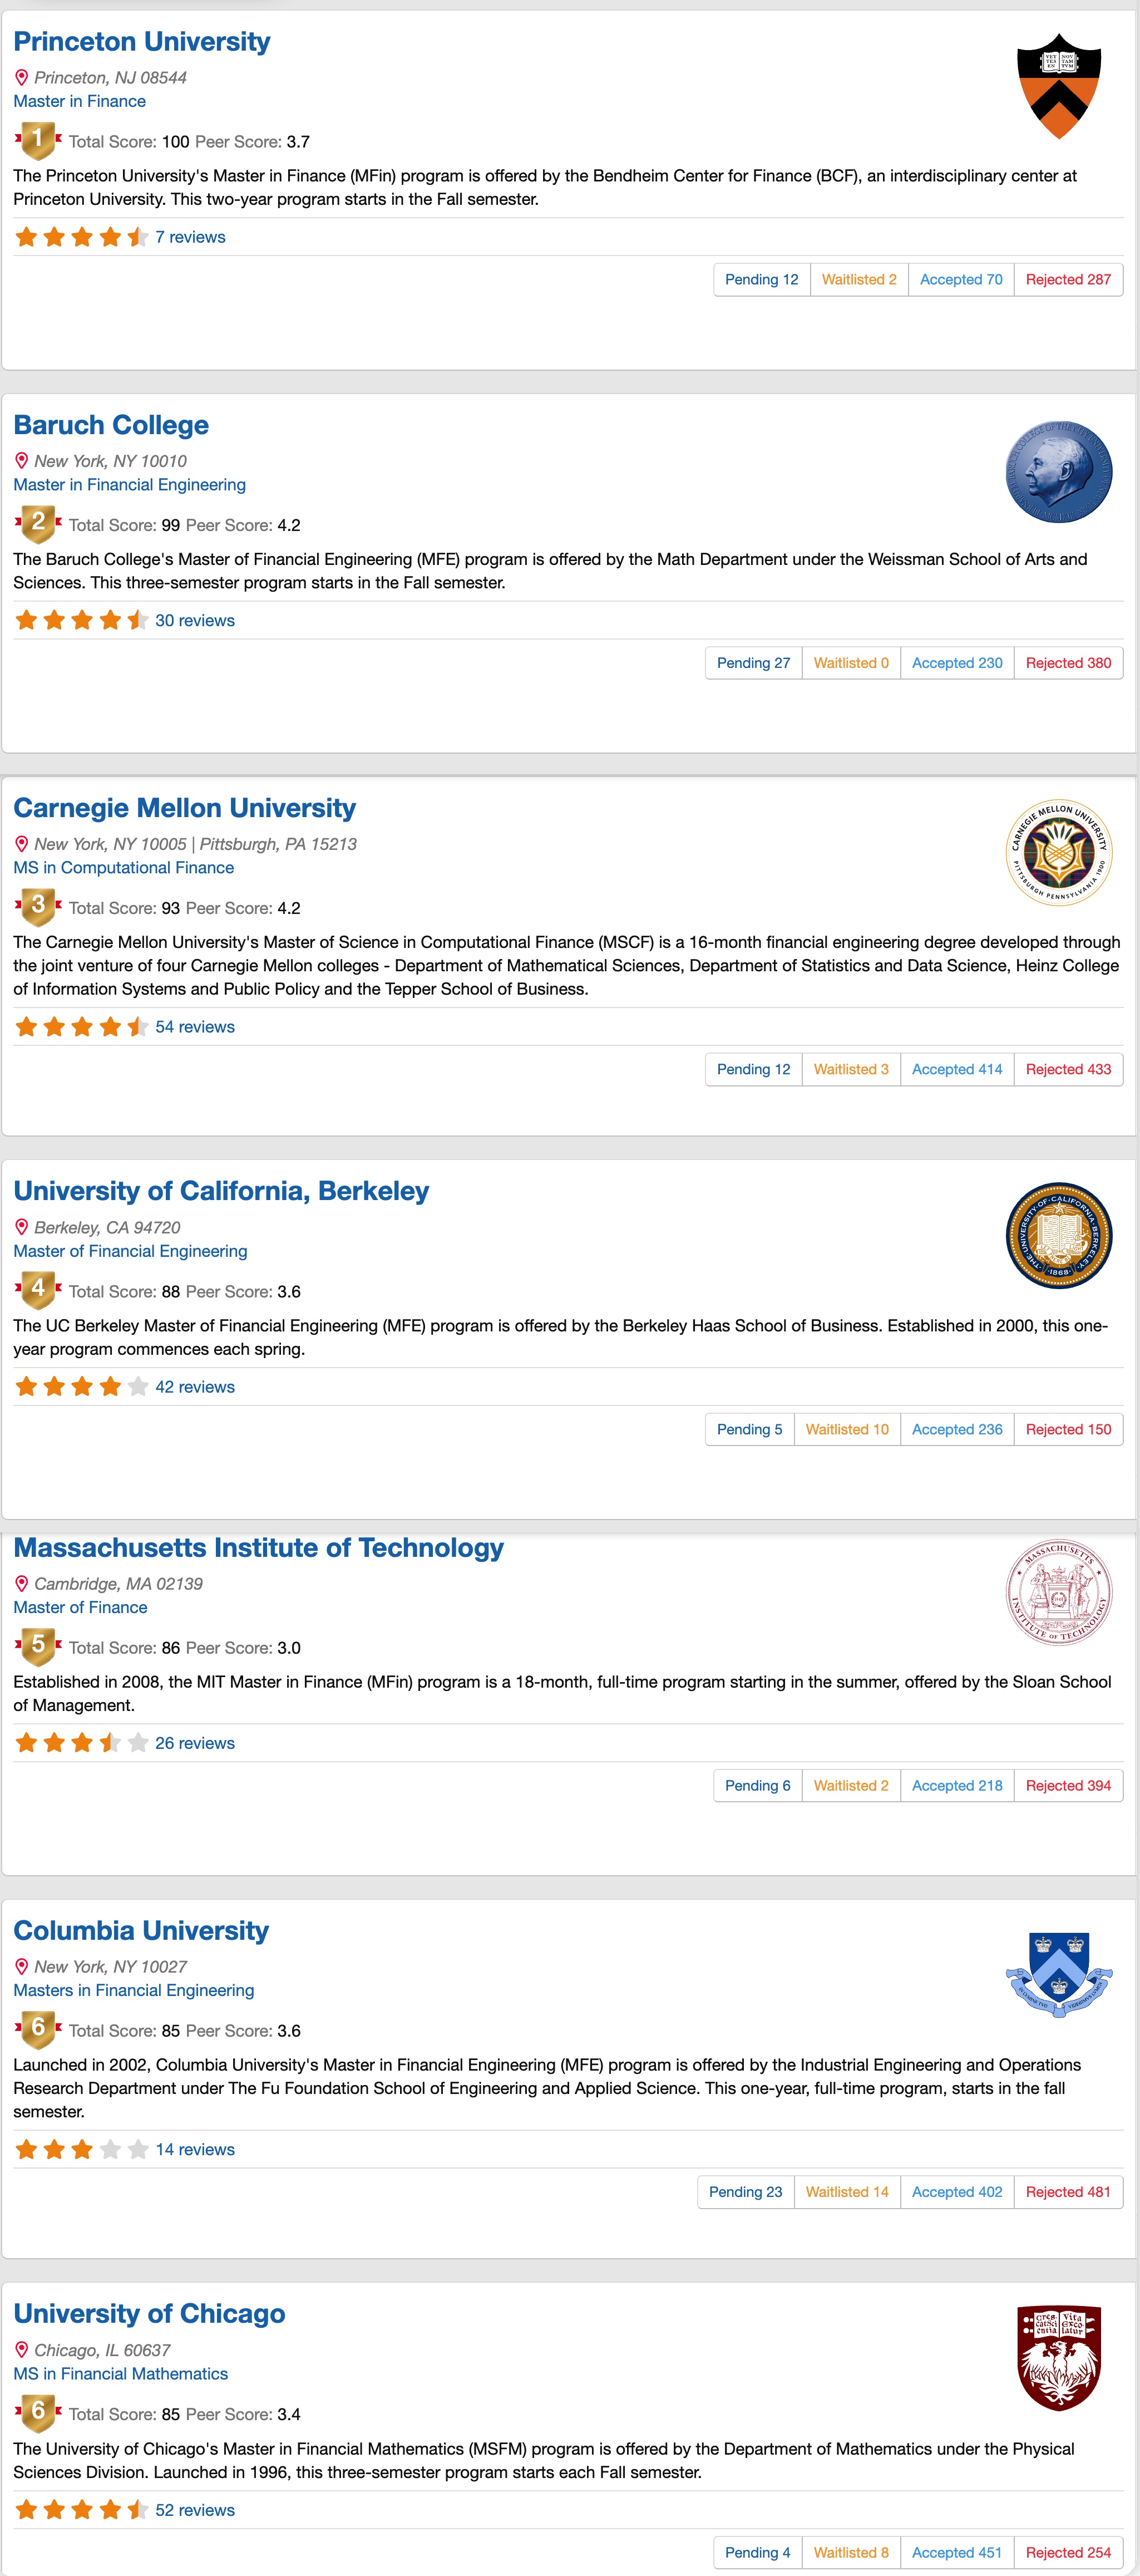Open the Columbia University crest logo
The image size is (1140, 2576).
(x=1059, y=1975)
